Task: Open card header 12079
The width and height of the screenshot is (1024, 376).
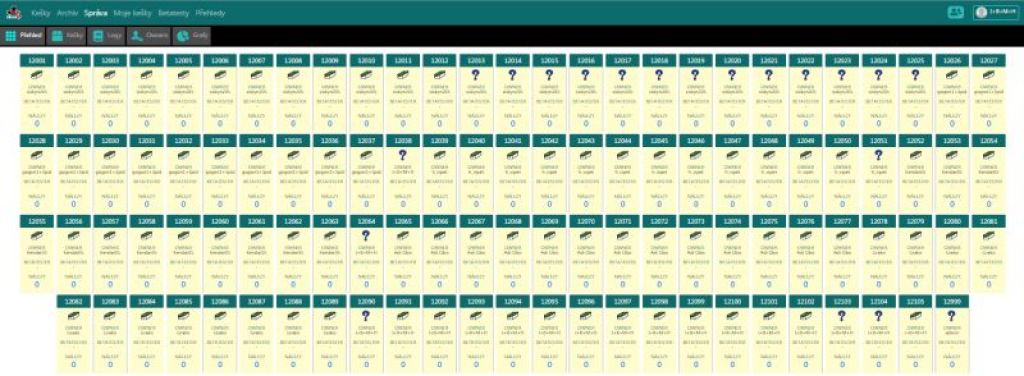Action: 916,221
